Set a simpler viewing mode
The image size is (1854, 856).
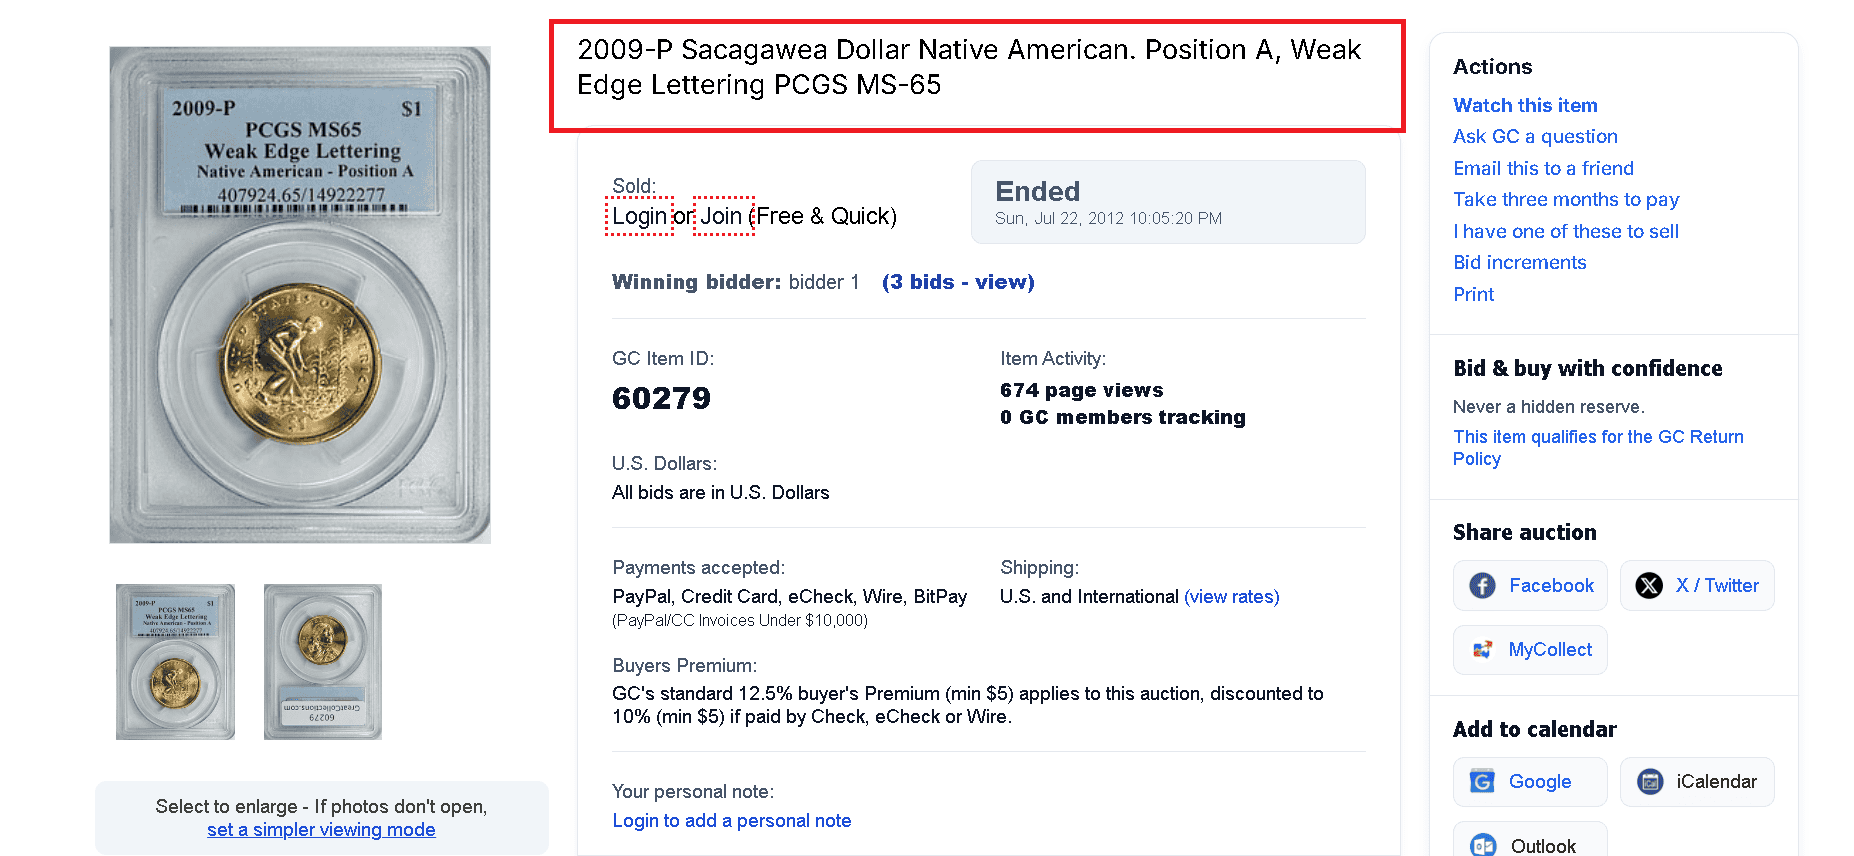(x=321, y=829)
